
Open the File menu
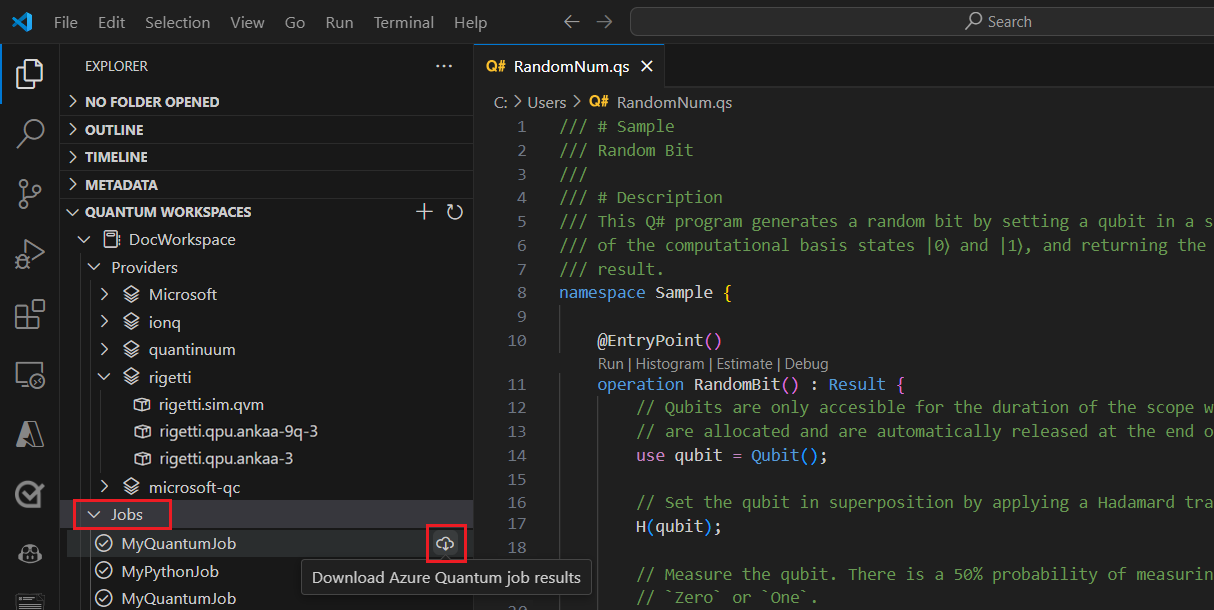(x=66, y=22)
